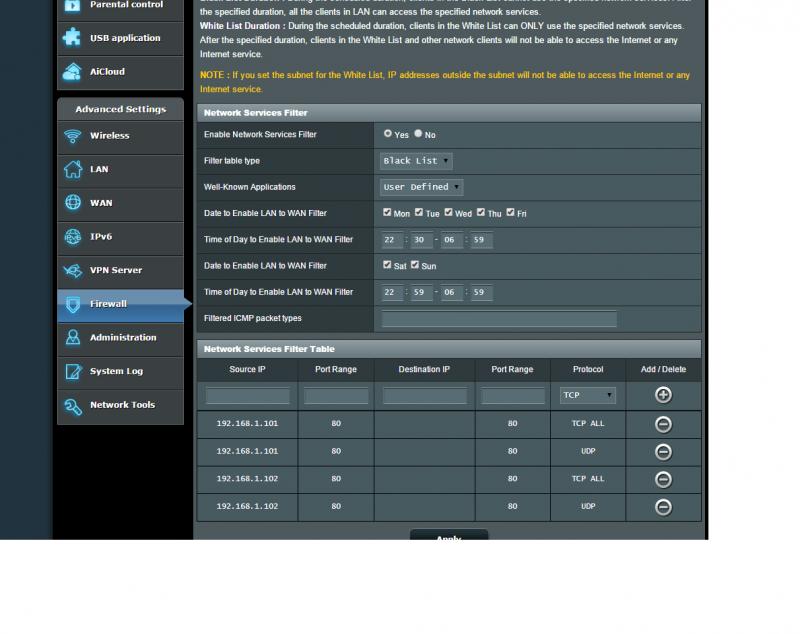
Task: Click the destination Port Range input field
Action: [513, 396]
